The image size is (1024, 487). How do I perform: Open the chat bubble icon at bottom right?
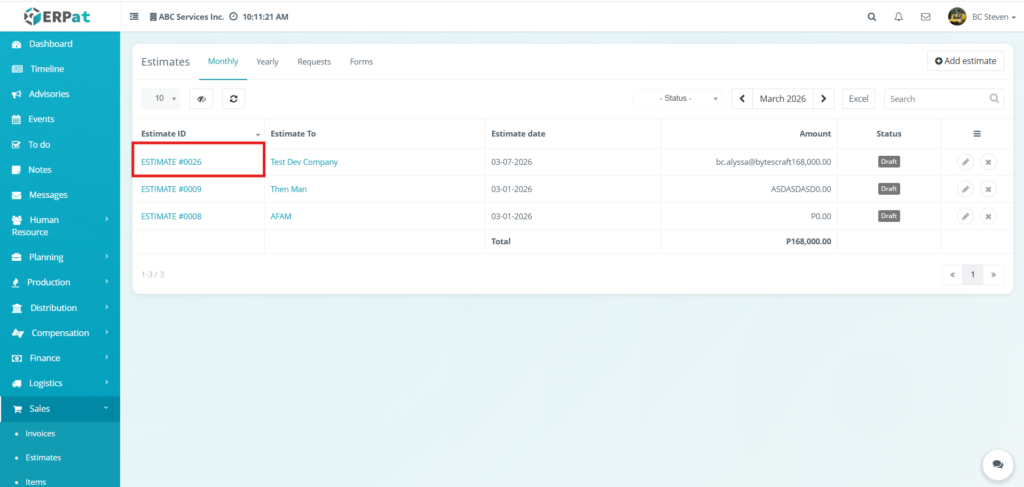(997, 464)
